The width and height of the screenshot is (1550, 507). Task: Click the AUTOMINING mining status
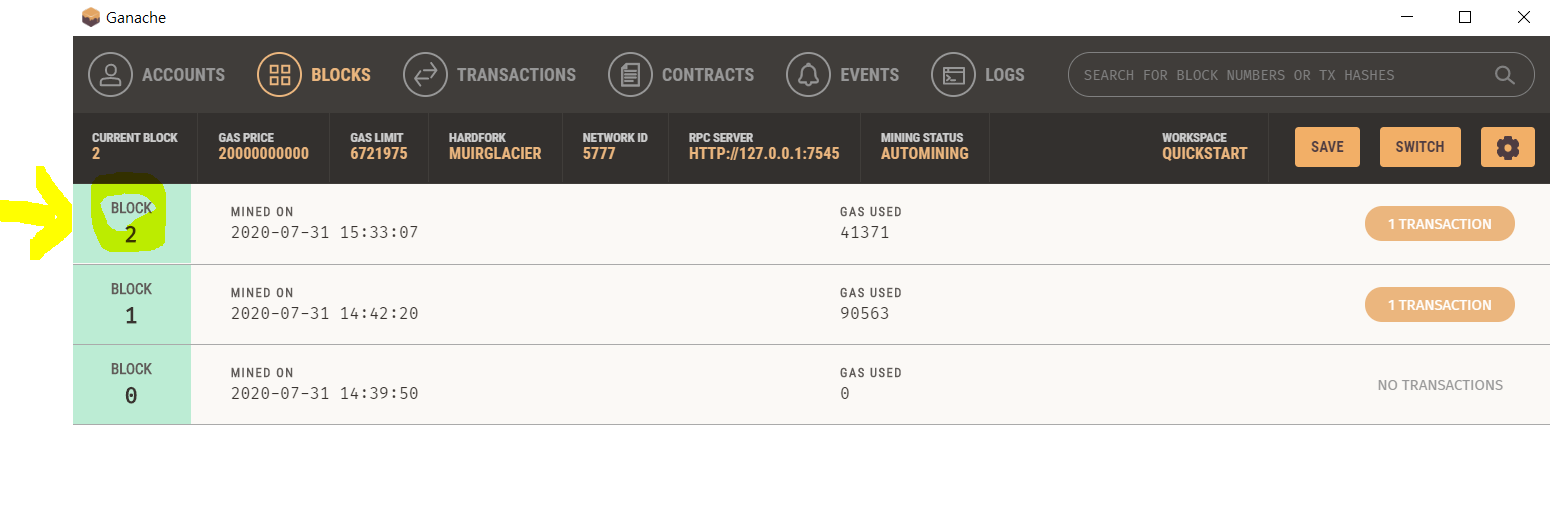pyautogui.click(x=925, y=154)
